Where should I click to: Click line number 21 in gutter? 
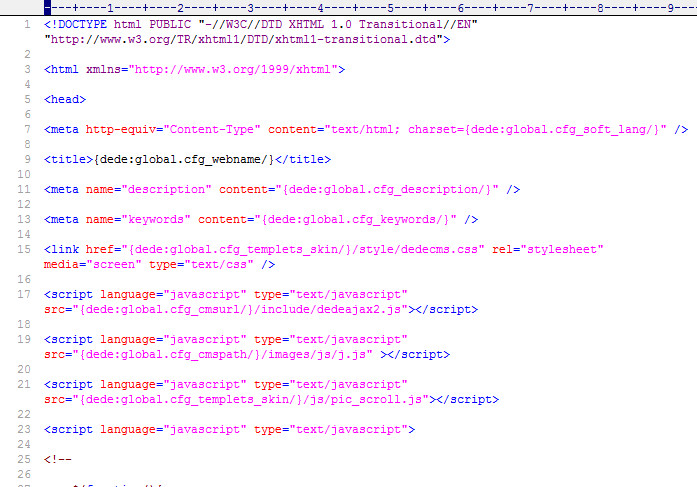(24, 384)
